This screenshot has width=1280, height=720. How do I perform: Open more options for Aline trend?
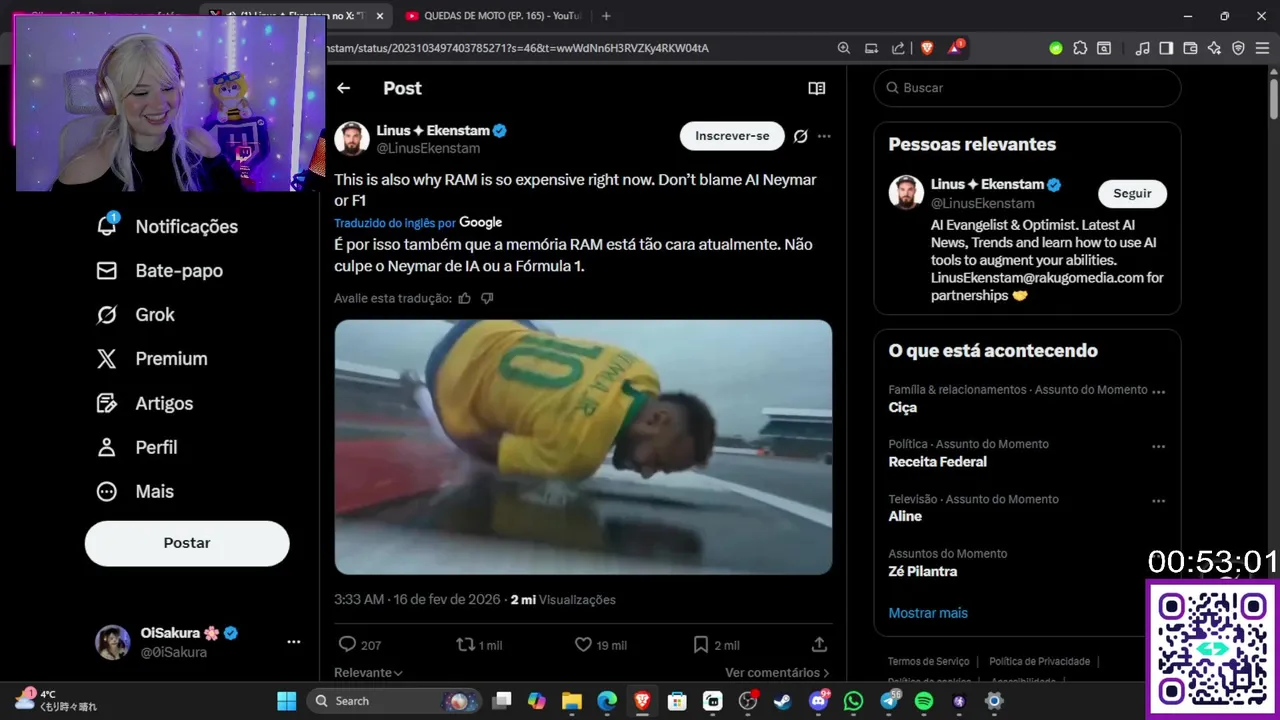click(x=1158, y=501)
